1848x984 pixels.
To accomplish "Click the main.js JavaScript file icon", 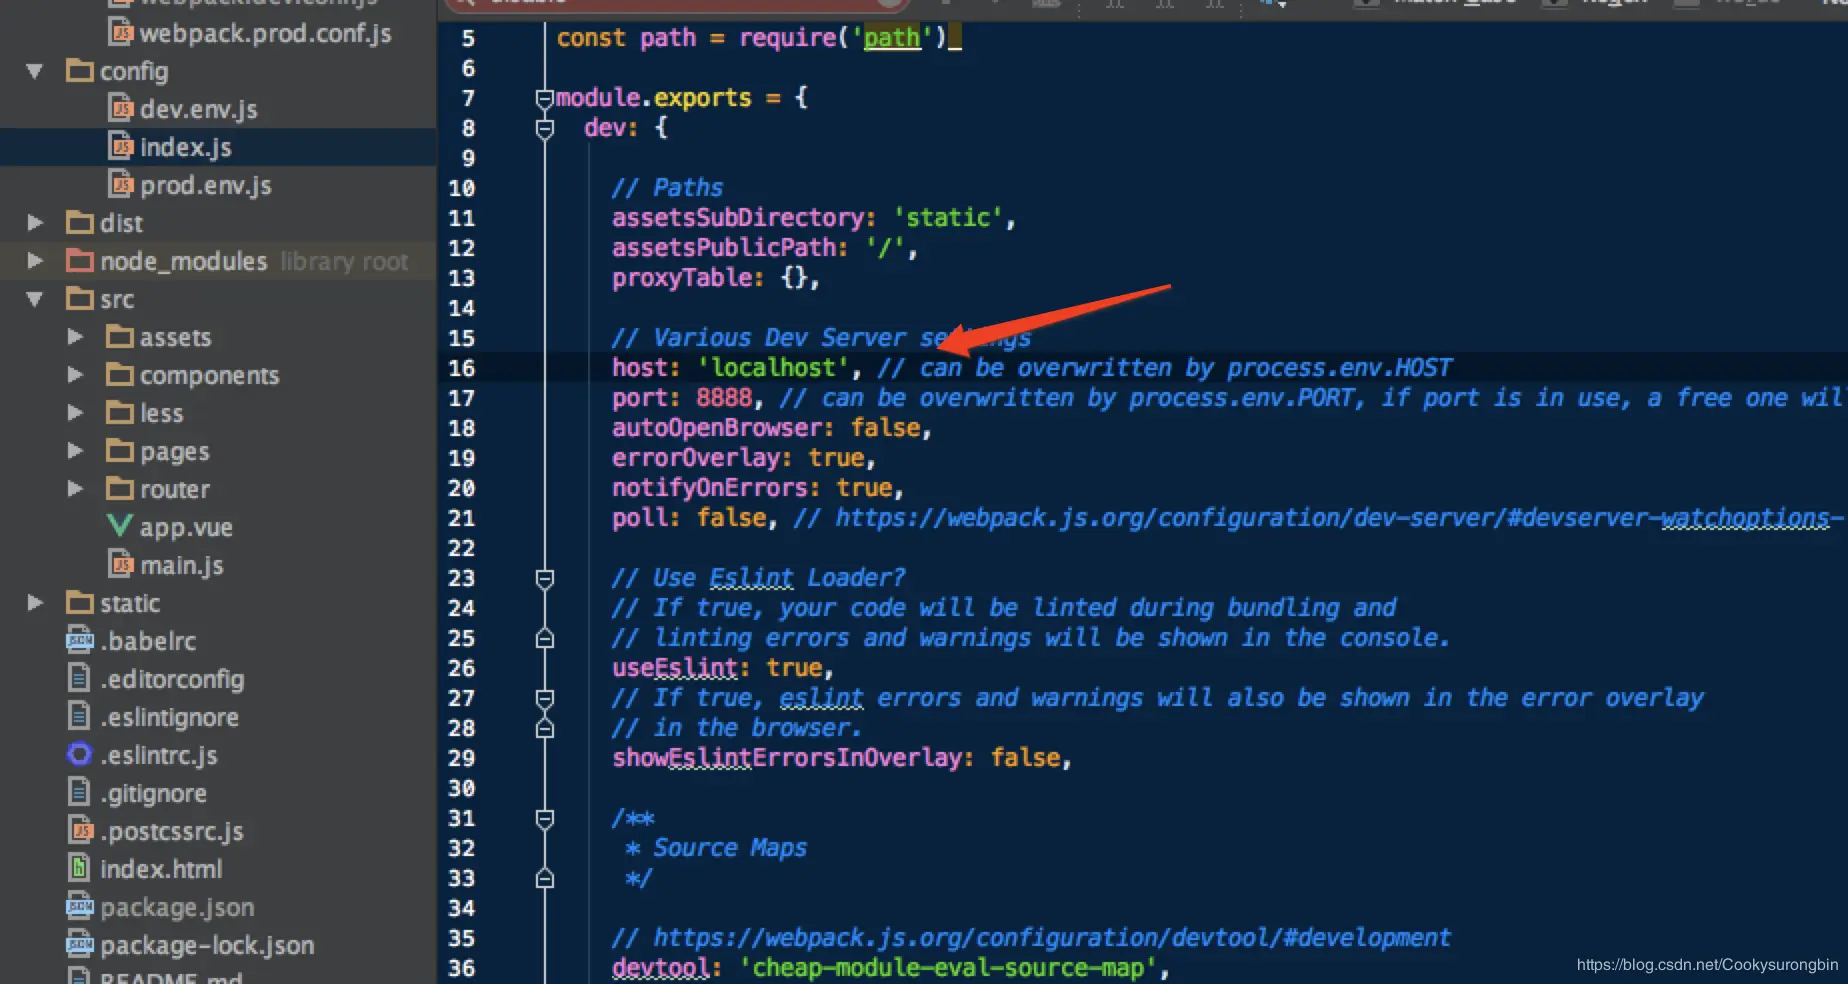I will (x=121, y=564).
